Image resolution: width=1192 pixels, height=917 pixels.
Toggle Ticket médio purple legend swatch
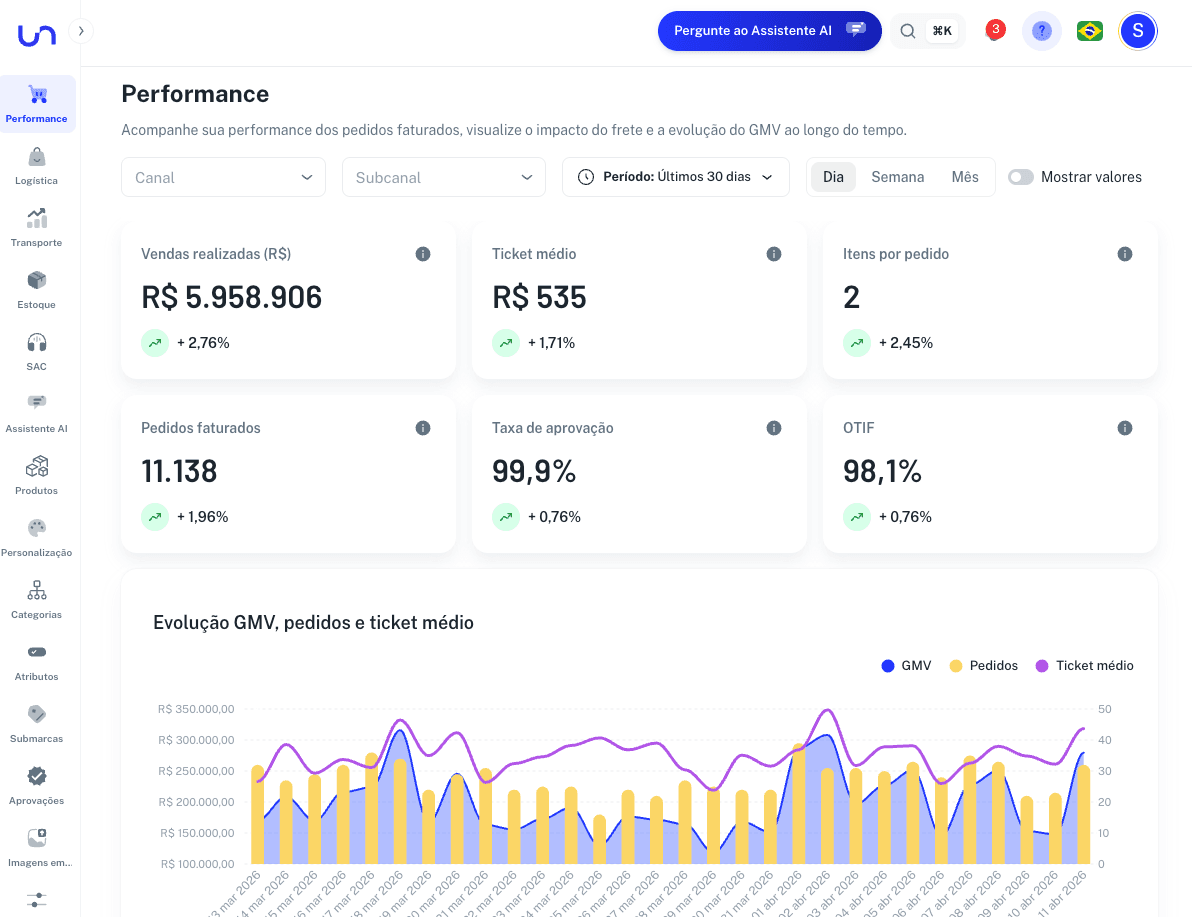coord(1042,665)
